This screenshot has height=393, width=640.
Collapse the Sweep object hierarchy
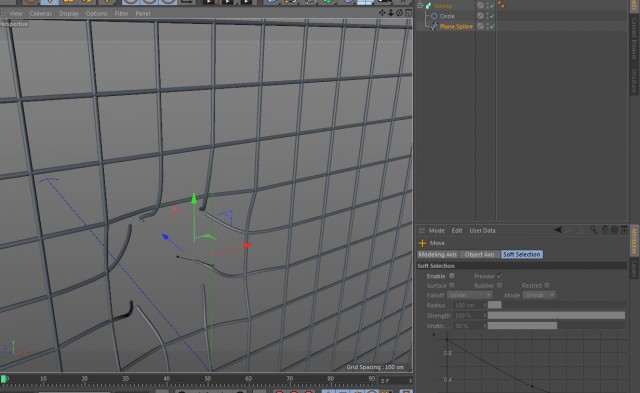420,5
